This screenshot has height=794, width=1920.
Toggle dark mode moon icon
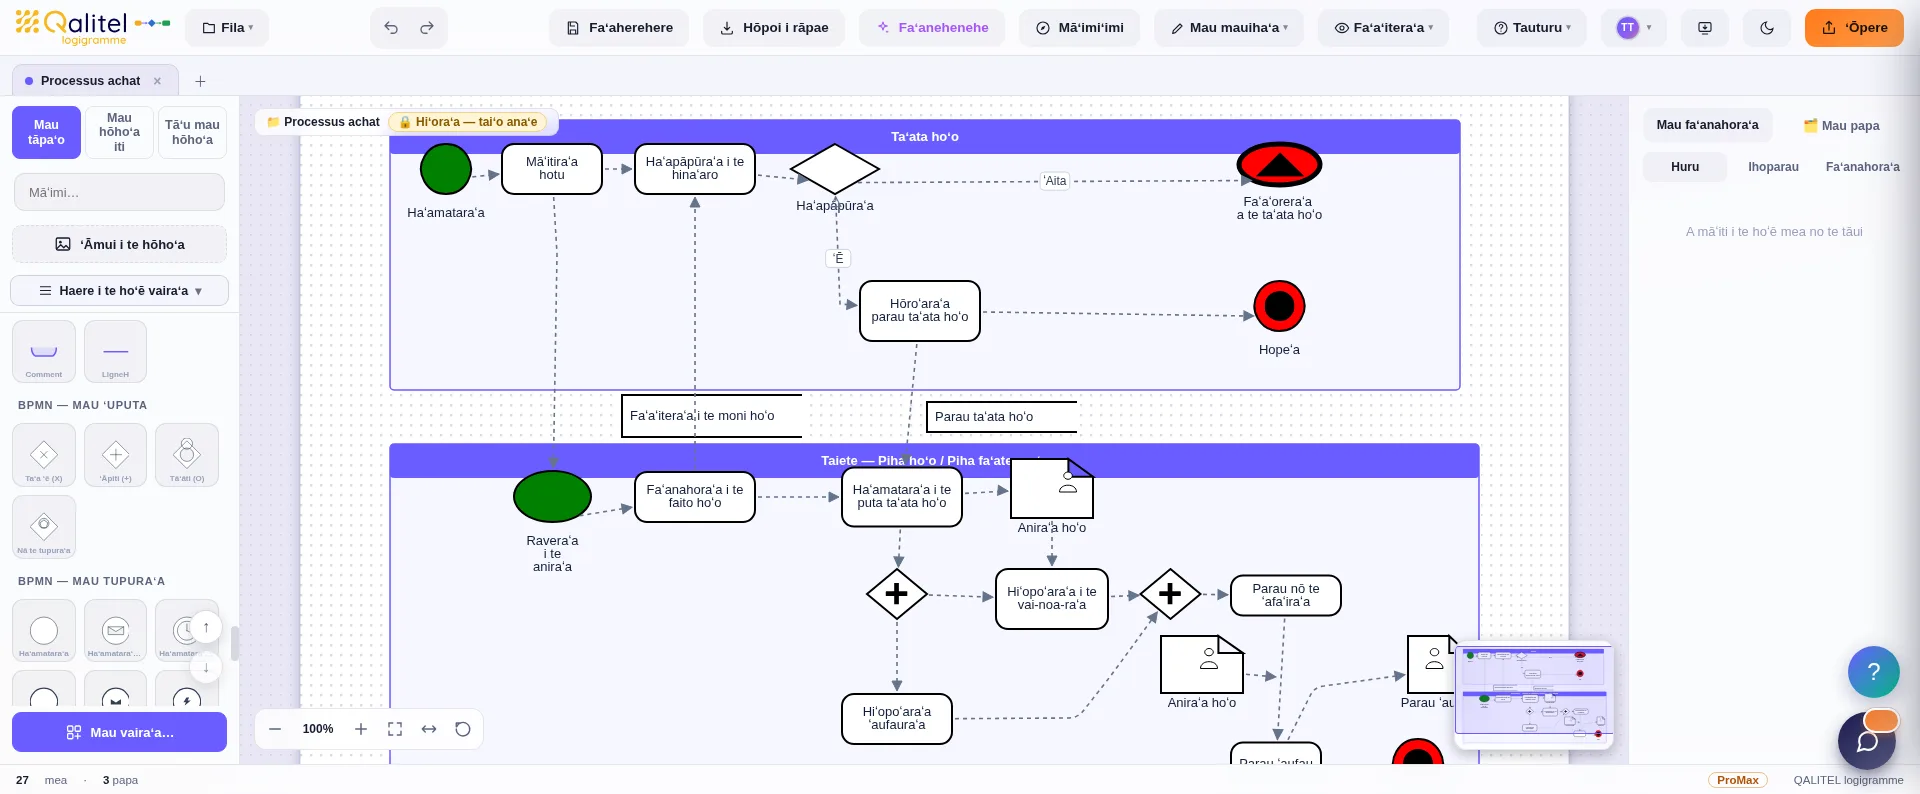tap(1767, 28)
